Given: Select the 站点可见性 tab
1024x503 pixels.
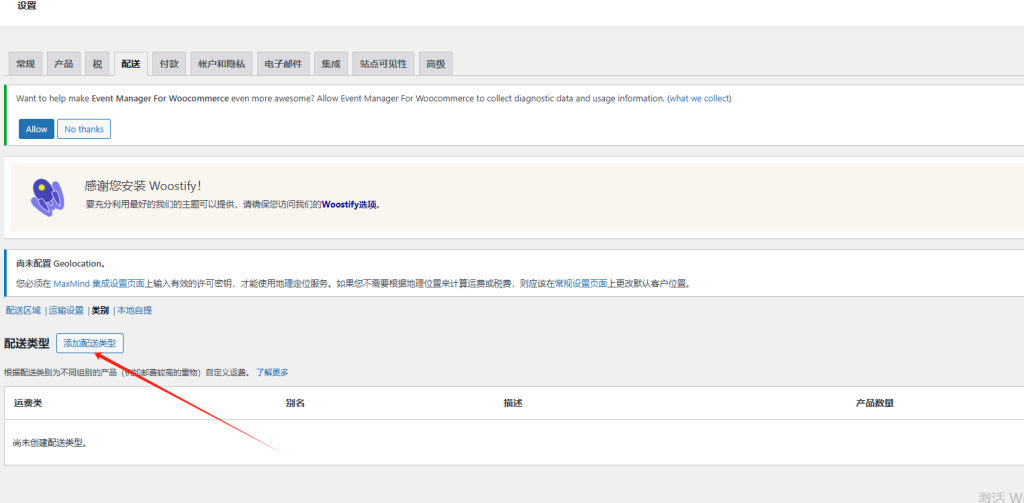Looking at the screenshot, I should (x=383, y=64).
